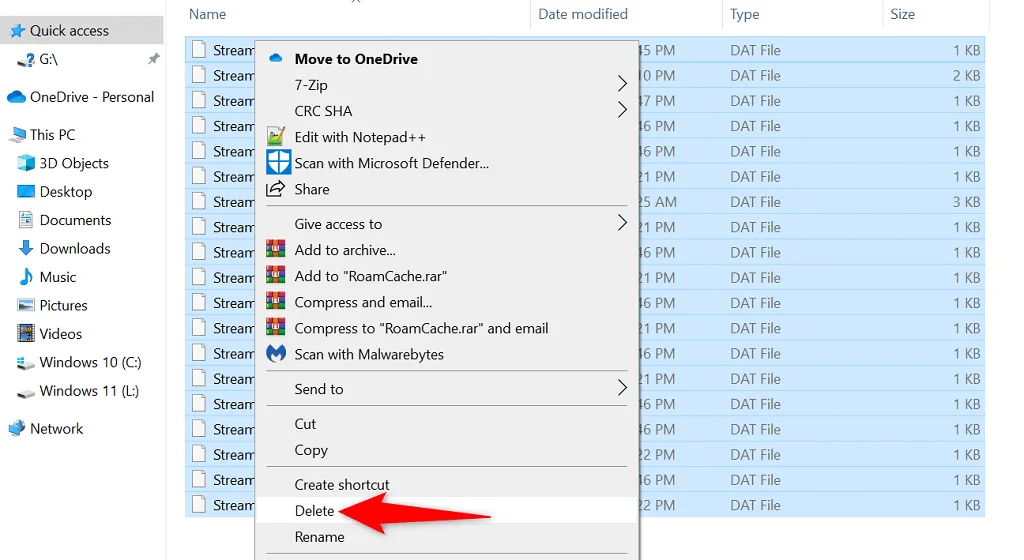The height and width of the screenshot is (560, 1024).
Task: Click the 3D Objects folder icon
Action: pos(26,163)
